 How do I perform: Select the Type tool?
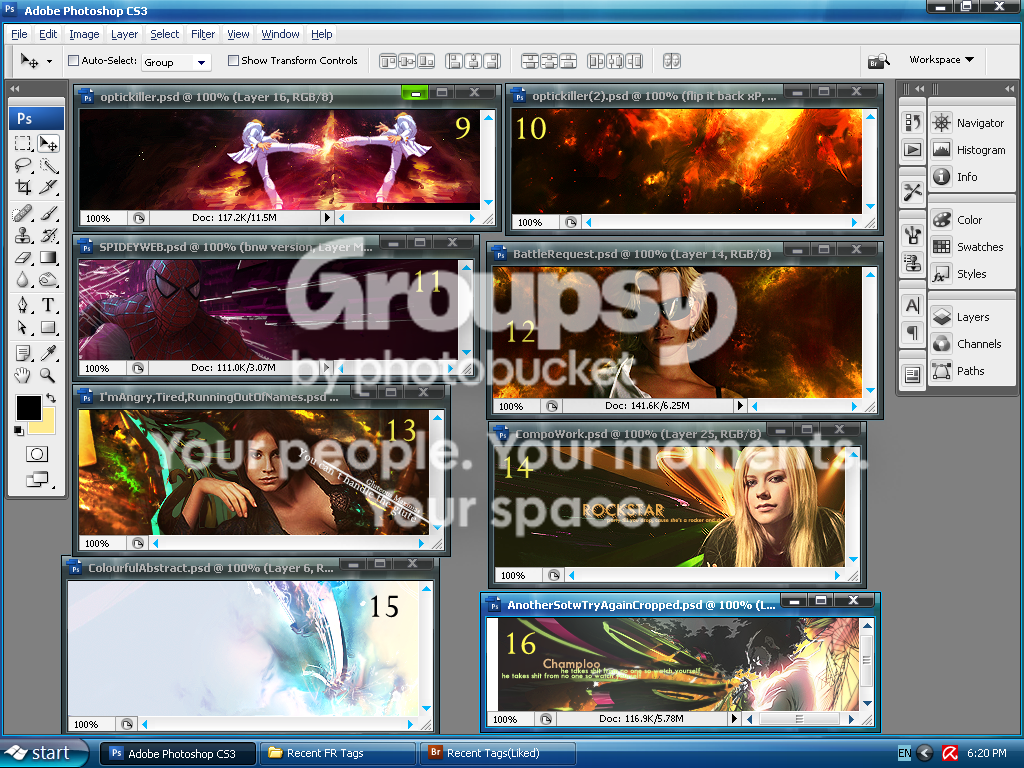tap(48, 305)
